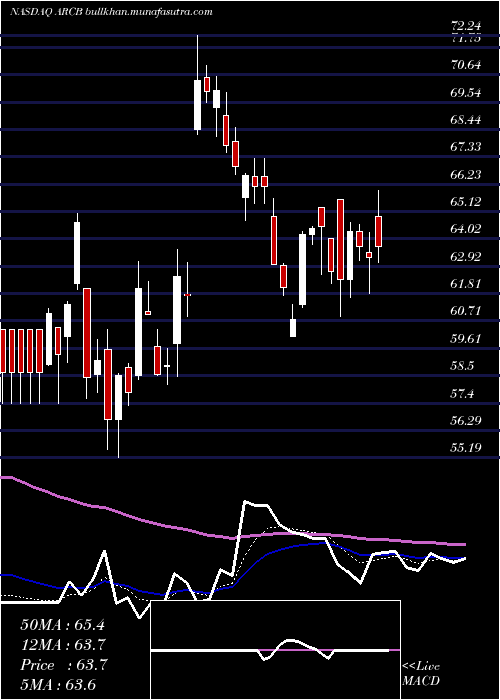Click the 5MA : 63.6 reading
The image size is (500, 700).
point(58,685)
